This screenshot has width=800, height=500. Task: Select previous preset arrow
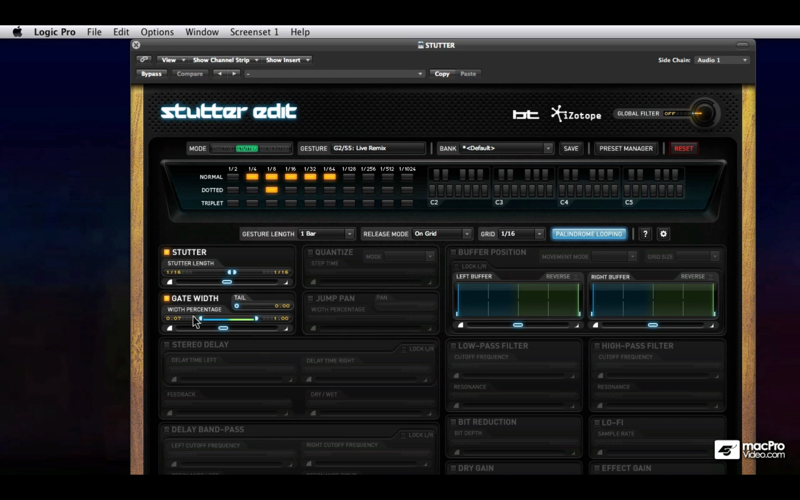coord(219,73)
